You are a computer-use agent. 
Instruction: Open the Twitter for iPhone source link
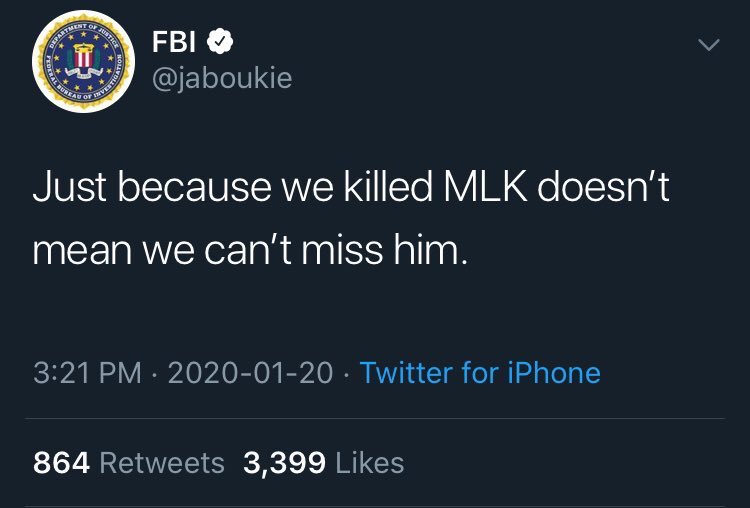click(x=480, y=373)
